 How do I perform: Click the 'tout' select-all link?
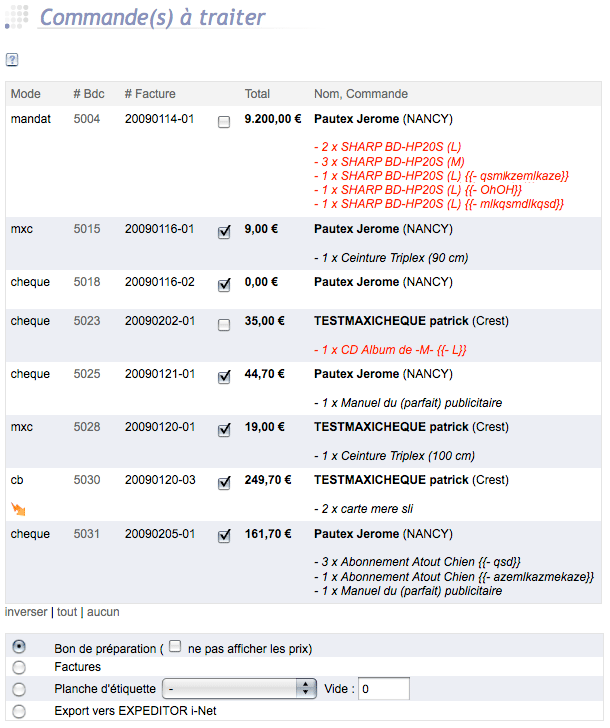point(67,612)
